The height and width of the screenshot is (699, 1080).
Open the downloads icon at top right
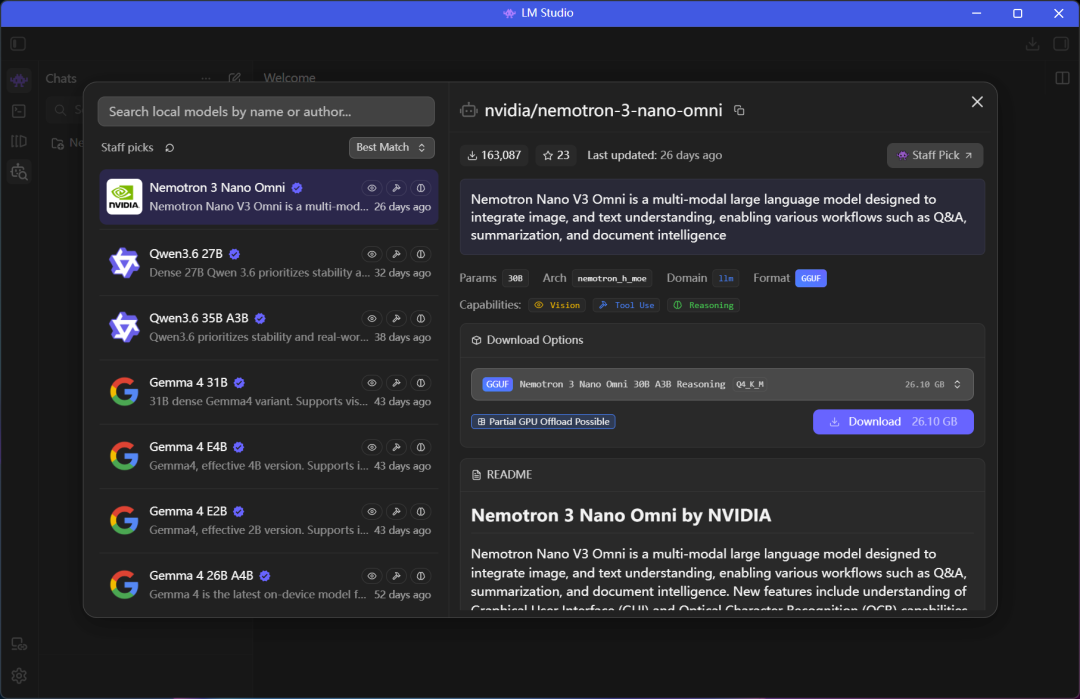(1032, 44)
